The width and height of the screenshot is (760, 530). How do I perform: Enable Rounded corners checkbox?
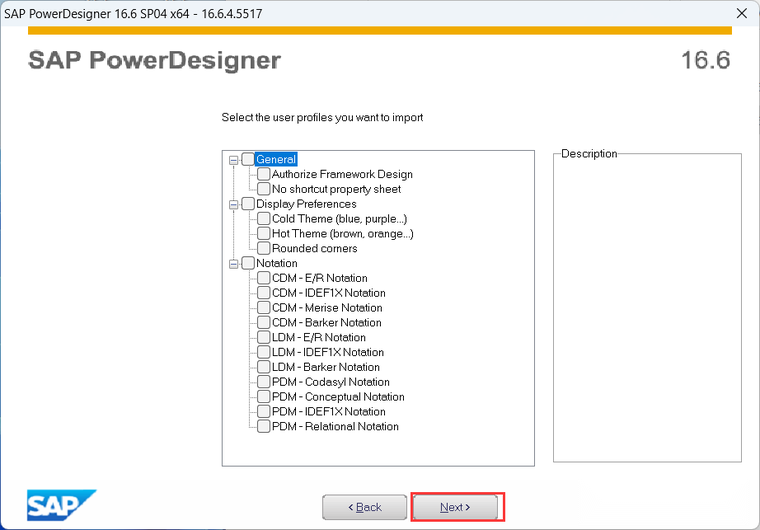point(264,248)
